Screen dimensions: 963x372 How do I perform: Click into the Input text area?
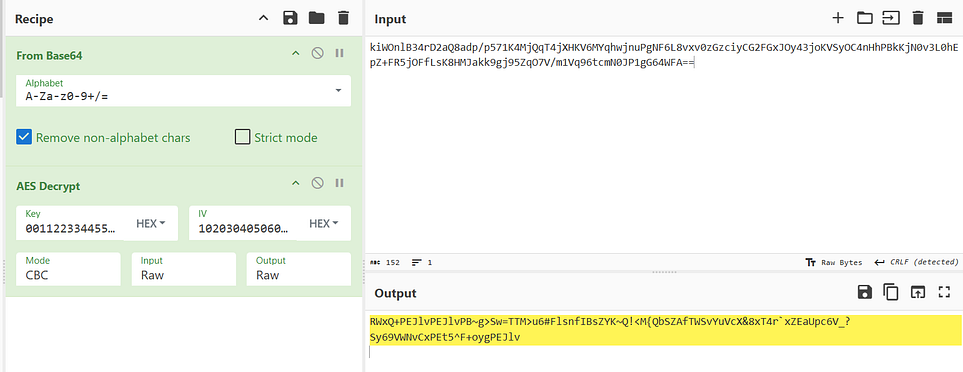pos(663,144)
